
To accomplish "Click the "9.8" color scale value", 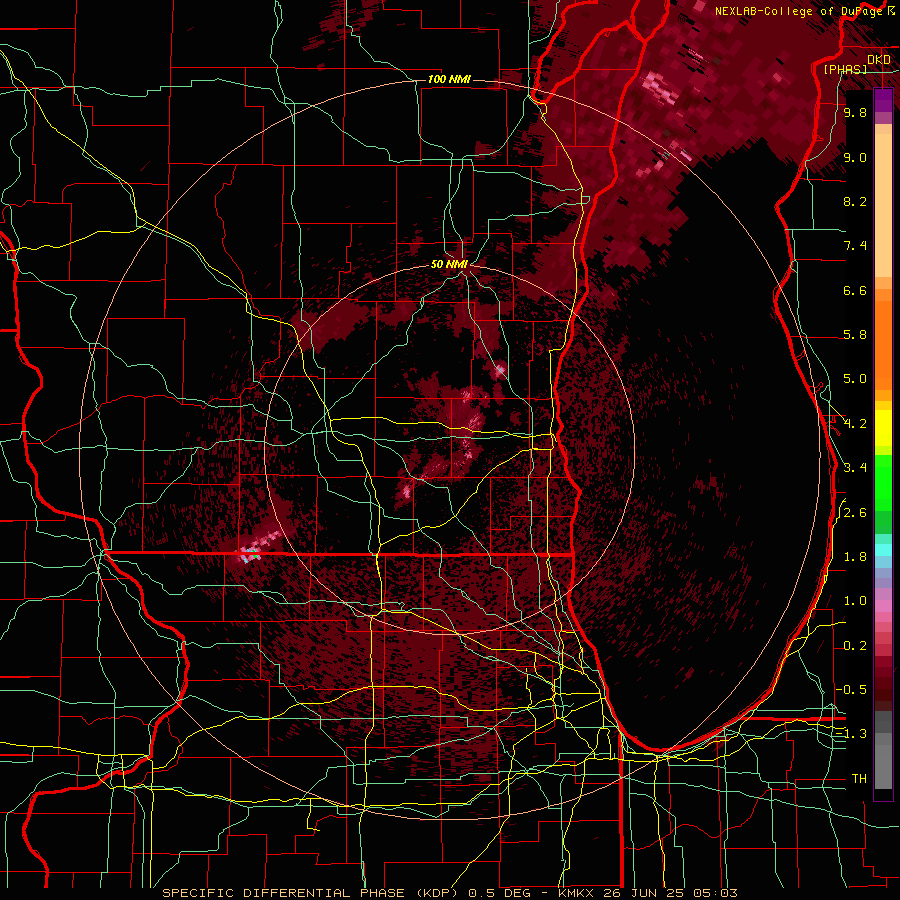I will click(x=855, y=112).
